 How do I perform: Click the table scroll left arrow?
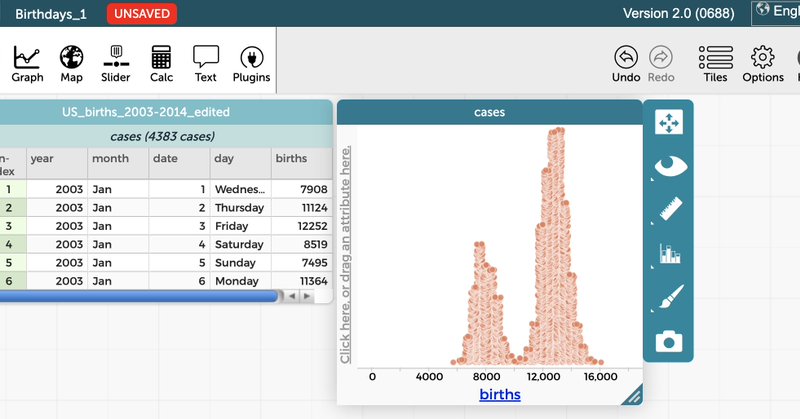tap(292, 296)
